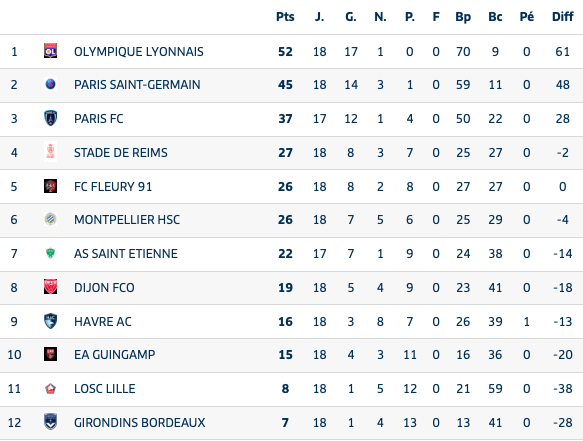Image resolution: width=583 pixels, height=441 pixels.
Task: Click the Stade de Reims logo
Action: tap(51, 152)
